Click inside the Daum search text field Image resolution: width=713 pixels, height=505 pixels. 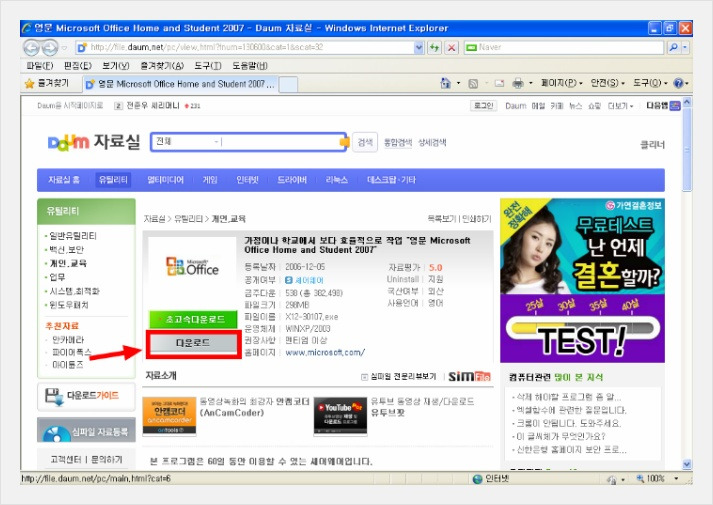pyautogui.click(x=282, y=142)
